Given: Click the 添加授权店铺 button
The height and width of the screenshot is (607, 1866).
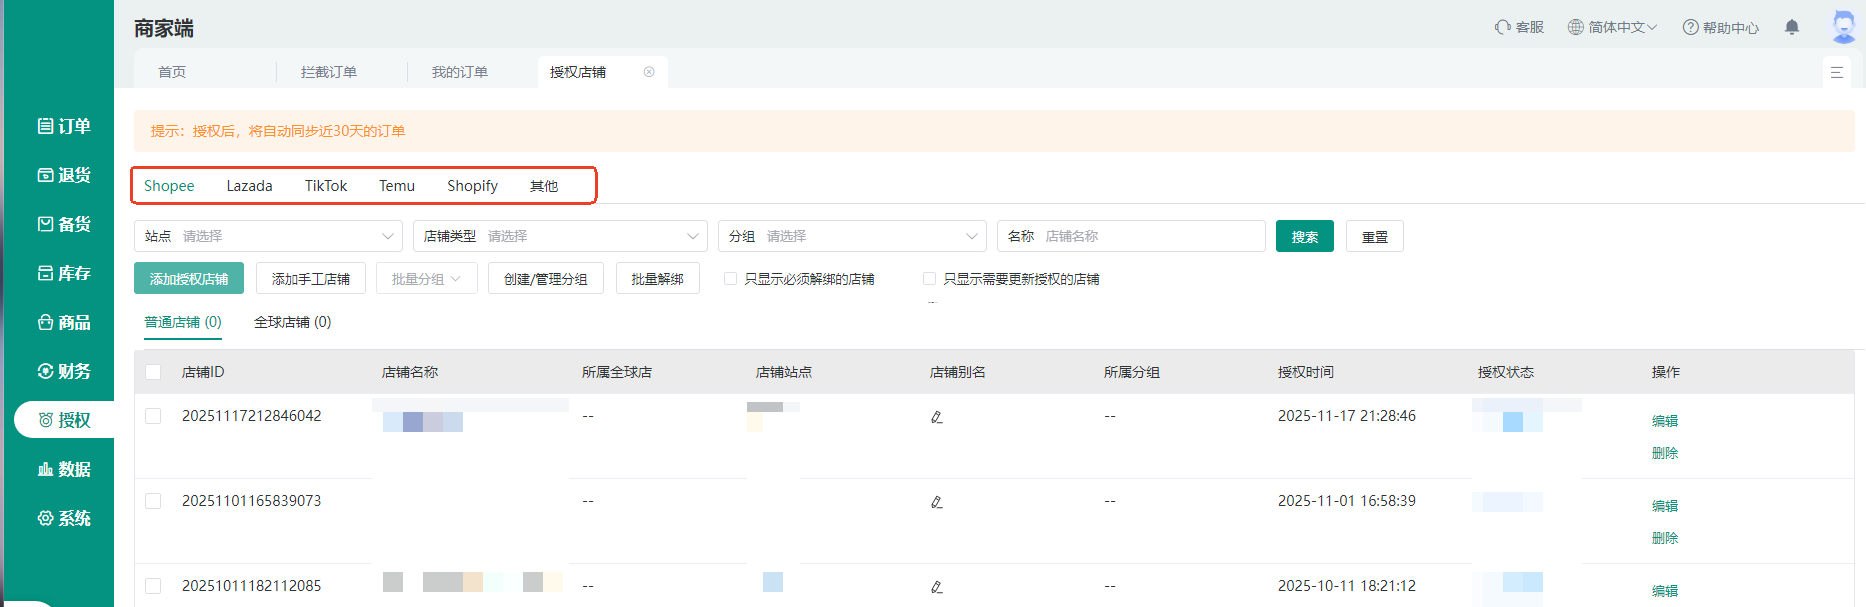Looking at the screenshot, I should click(189, 279).
